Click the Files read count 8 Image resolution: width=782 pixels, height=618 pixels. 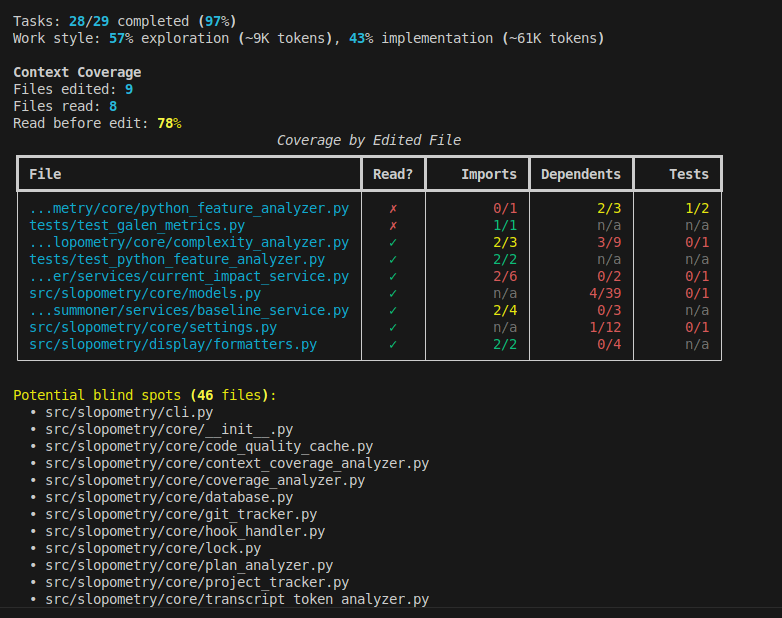(x=113, y=106)
